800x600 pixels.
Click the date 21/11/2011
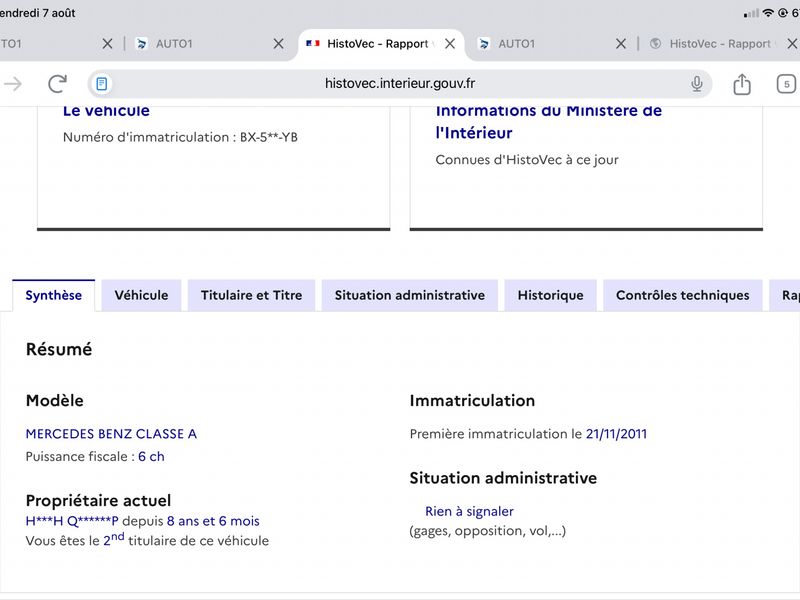pos(616,434)
